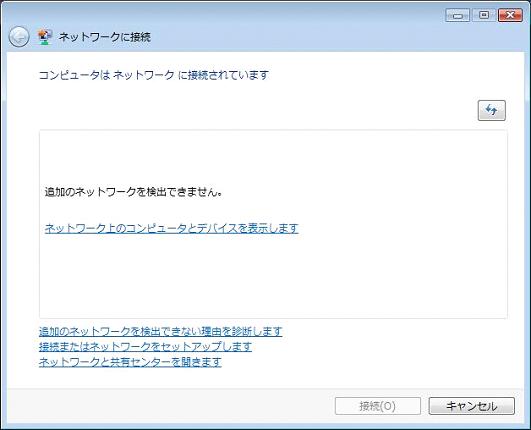The height and width of the screenshot is (430, 531).
Task: Open 接続またはネットワークをセットアップします link
Action: tap(145, 346)
